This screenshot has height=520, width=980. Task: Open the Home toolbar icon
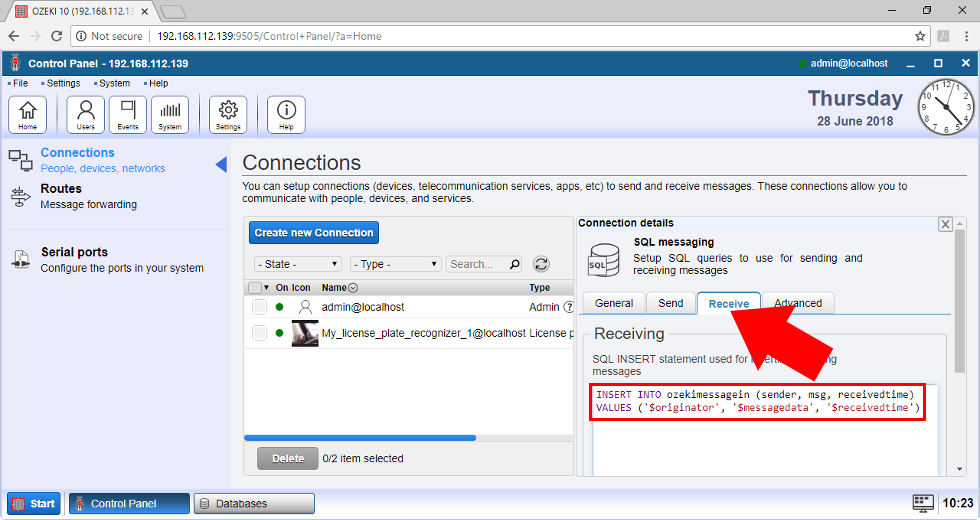point(27,115)
